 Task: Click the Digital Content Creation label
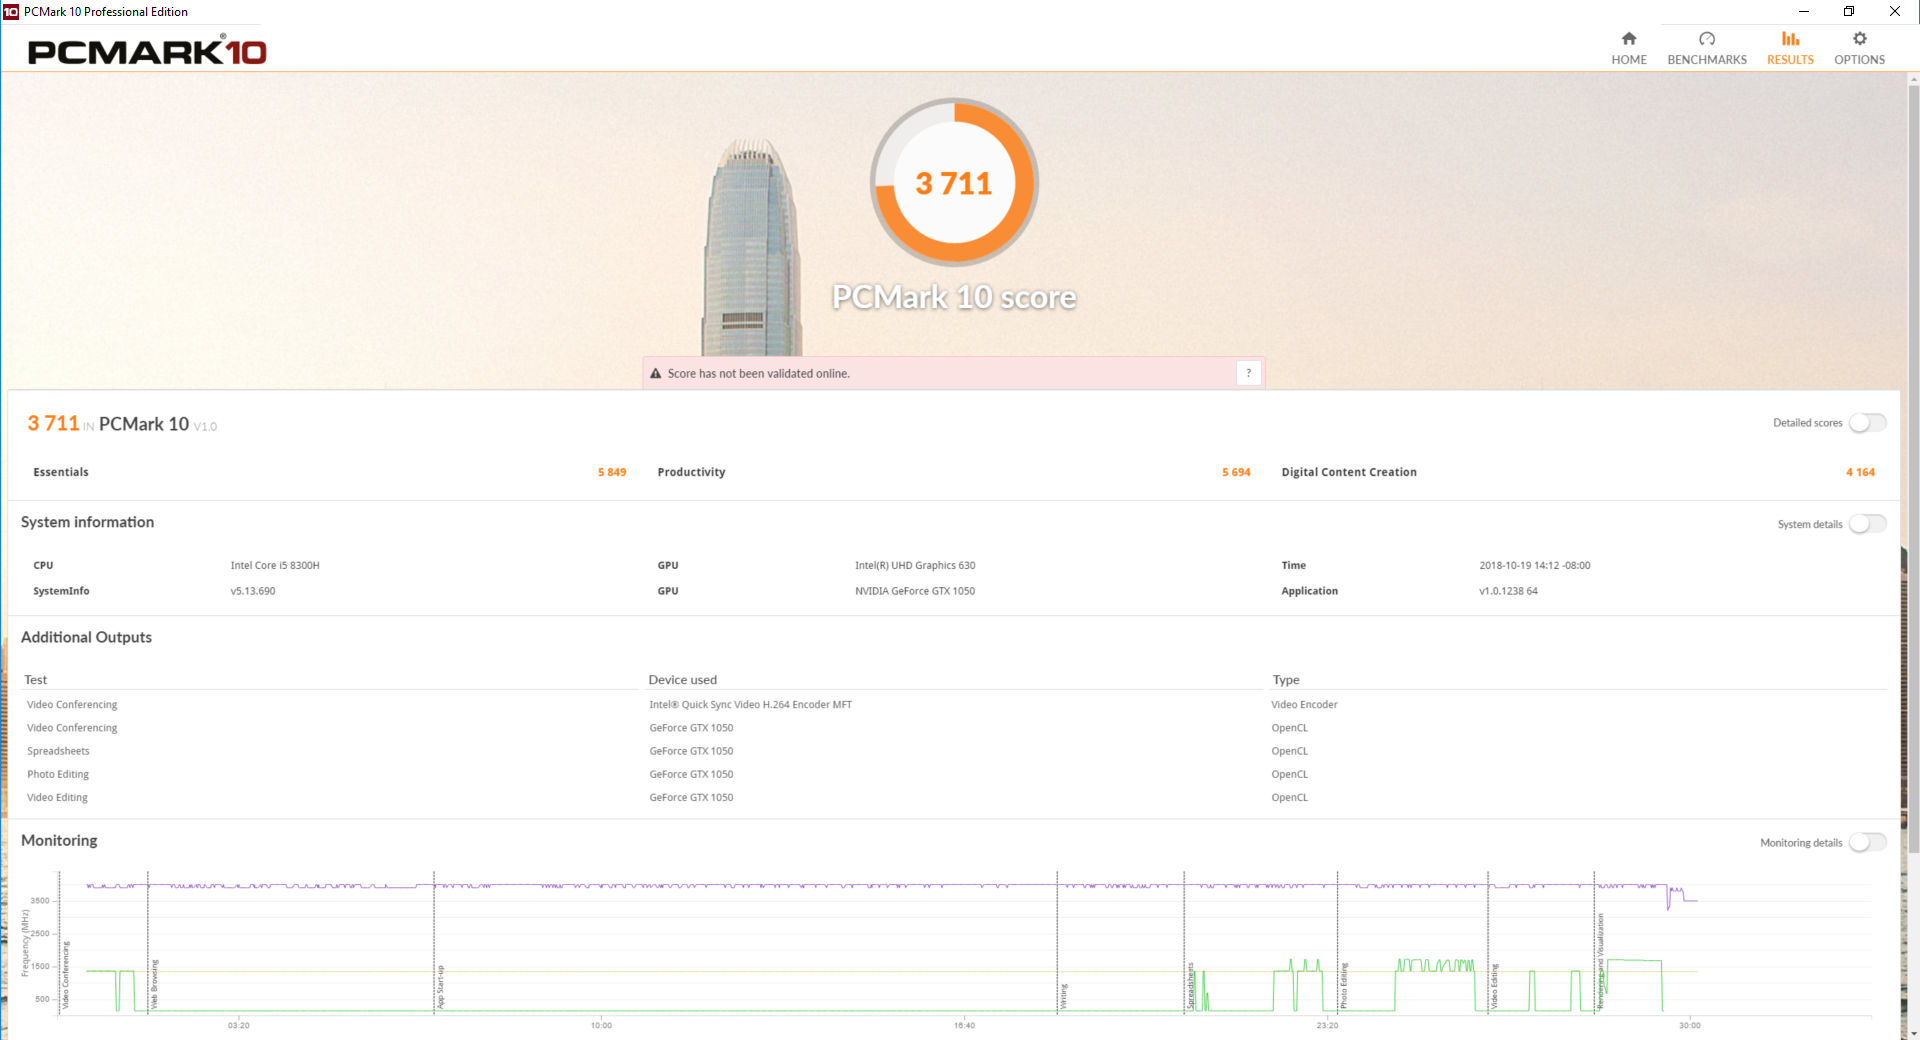point(1349,472)
